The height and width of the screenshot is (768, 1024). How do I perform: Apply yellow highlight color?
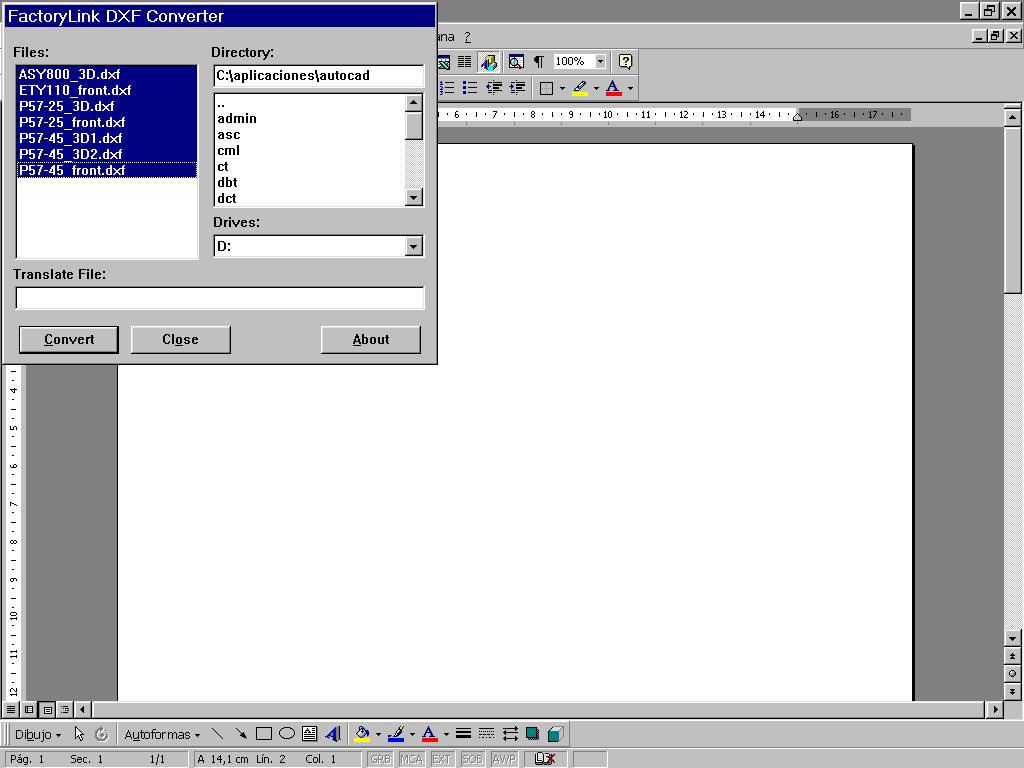(x=580, y=88)
